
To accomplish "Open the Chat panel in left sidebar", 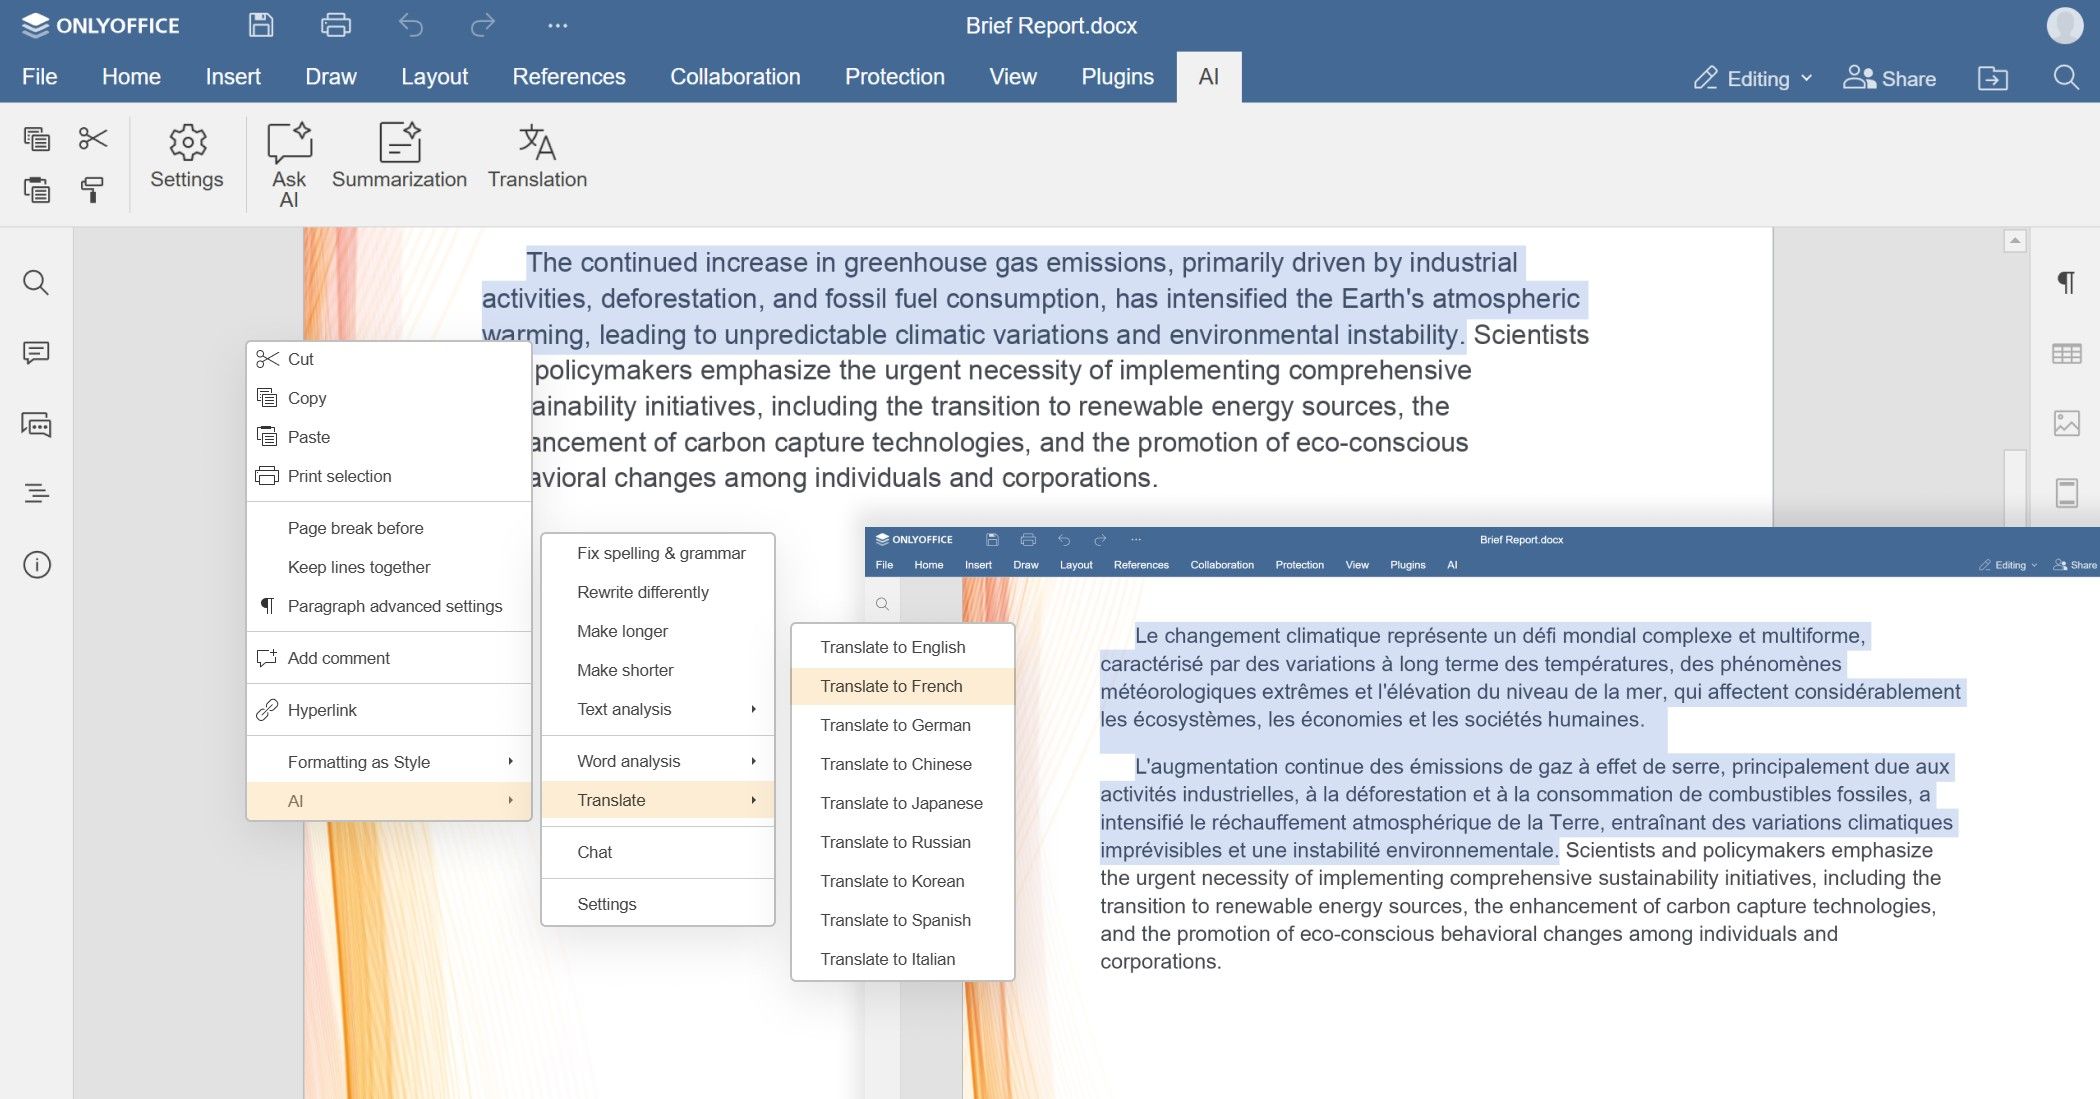I will pyautogui.click(x=36, y=425).
